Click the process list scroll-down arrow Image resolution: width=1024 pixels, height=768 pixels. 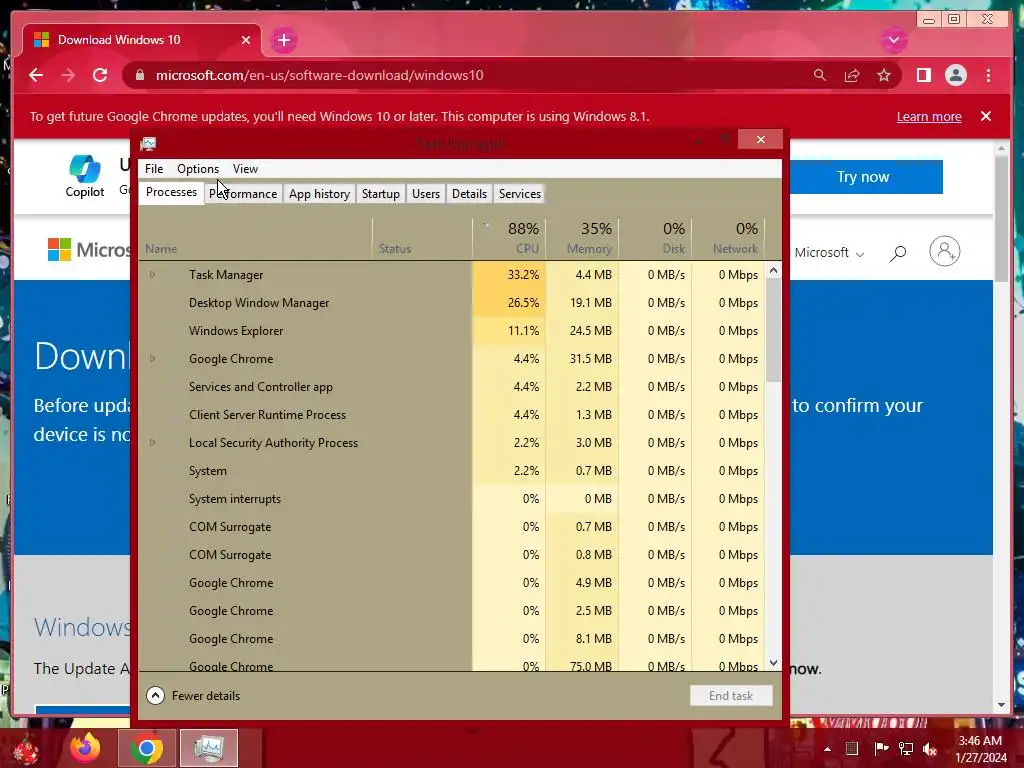pyautogui.click(x=773, y=663)
